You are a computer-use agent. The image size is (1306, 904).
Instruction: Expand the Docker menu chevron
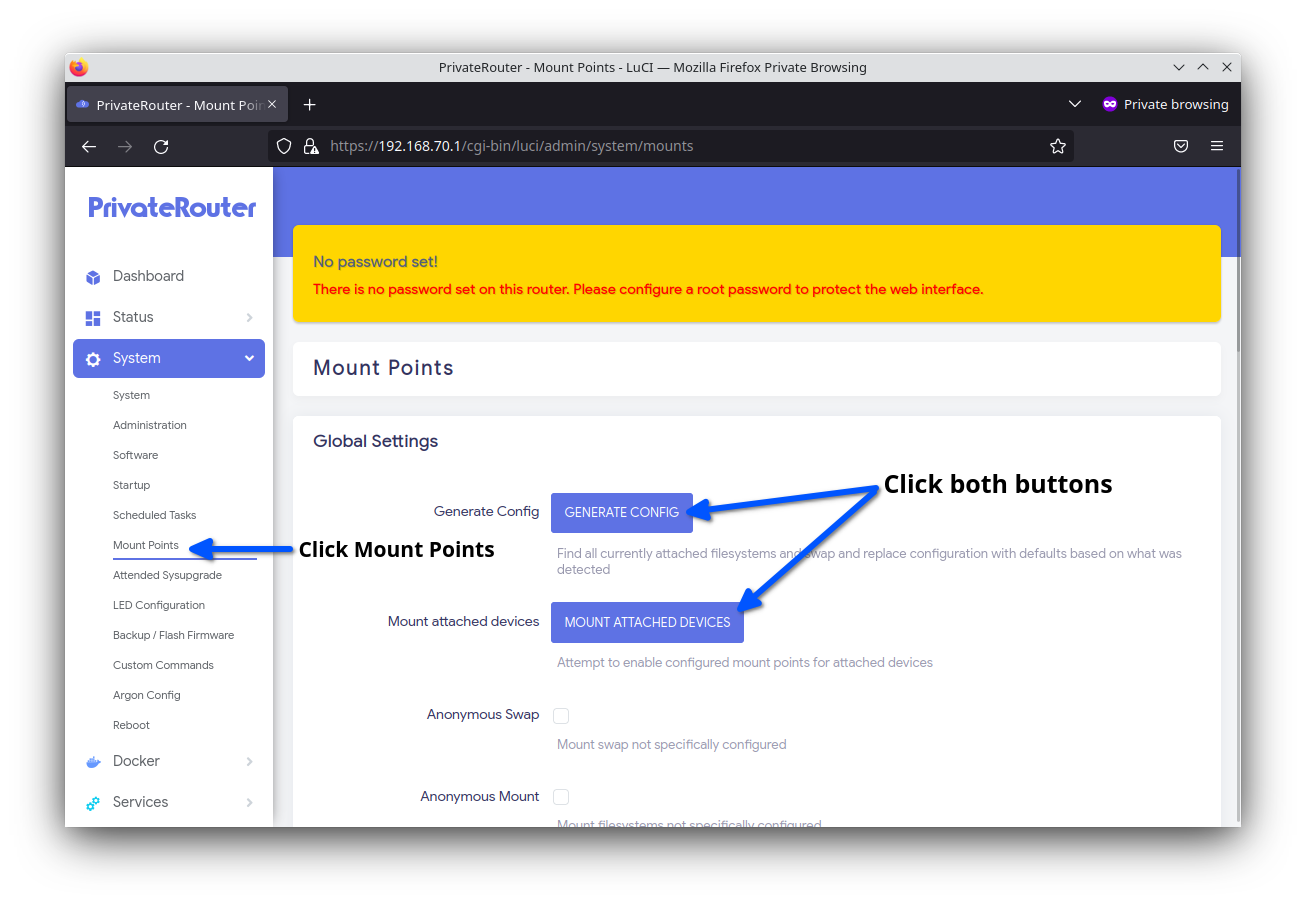249,762
